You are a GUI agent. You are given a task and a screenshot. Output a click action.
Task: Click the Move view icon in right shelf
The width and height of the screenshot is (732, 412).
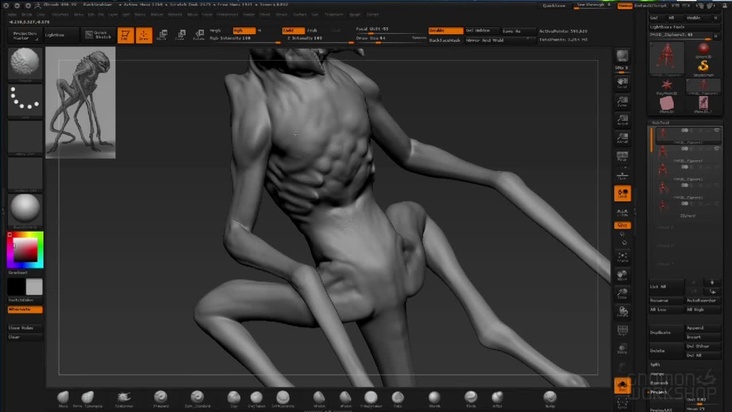(622, 275)
